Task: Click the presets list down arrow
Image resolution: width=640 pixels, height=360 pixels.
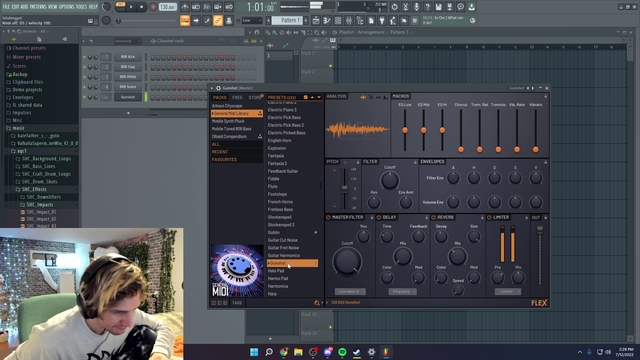Action: 319,97
